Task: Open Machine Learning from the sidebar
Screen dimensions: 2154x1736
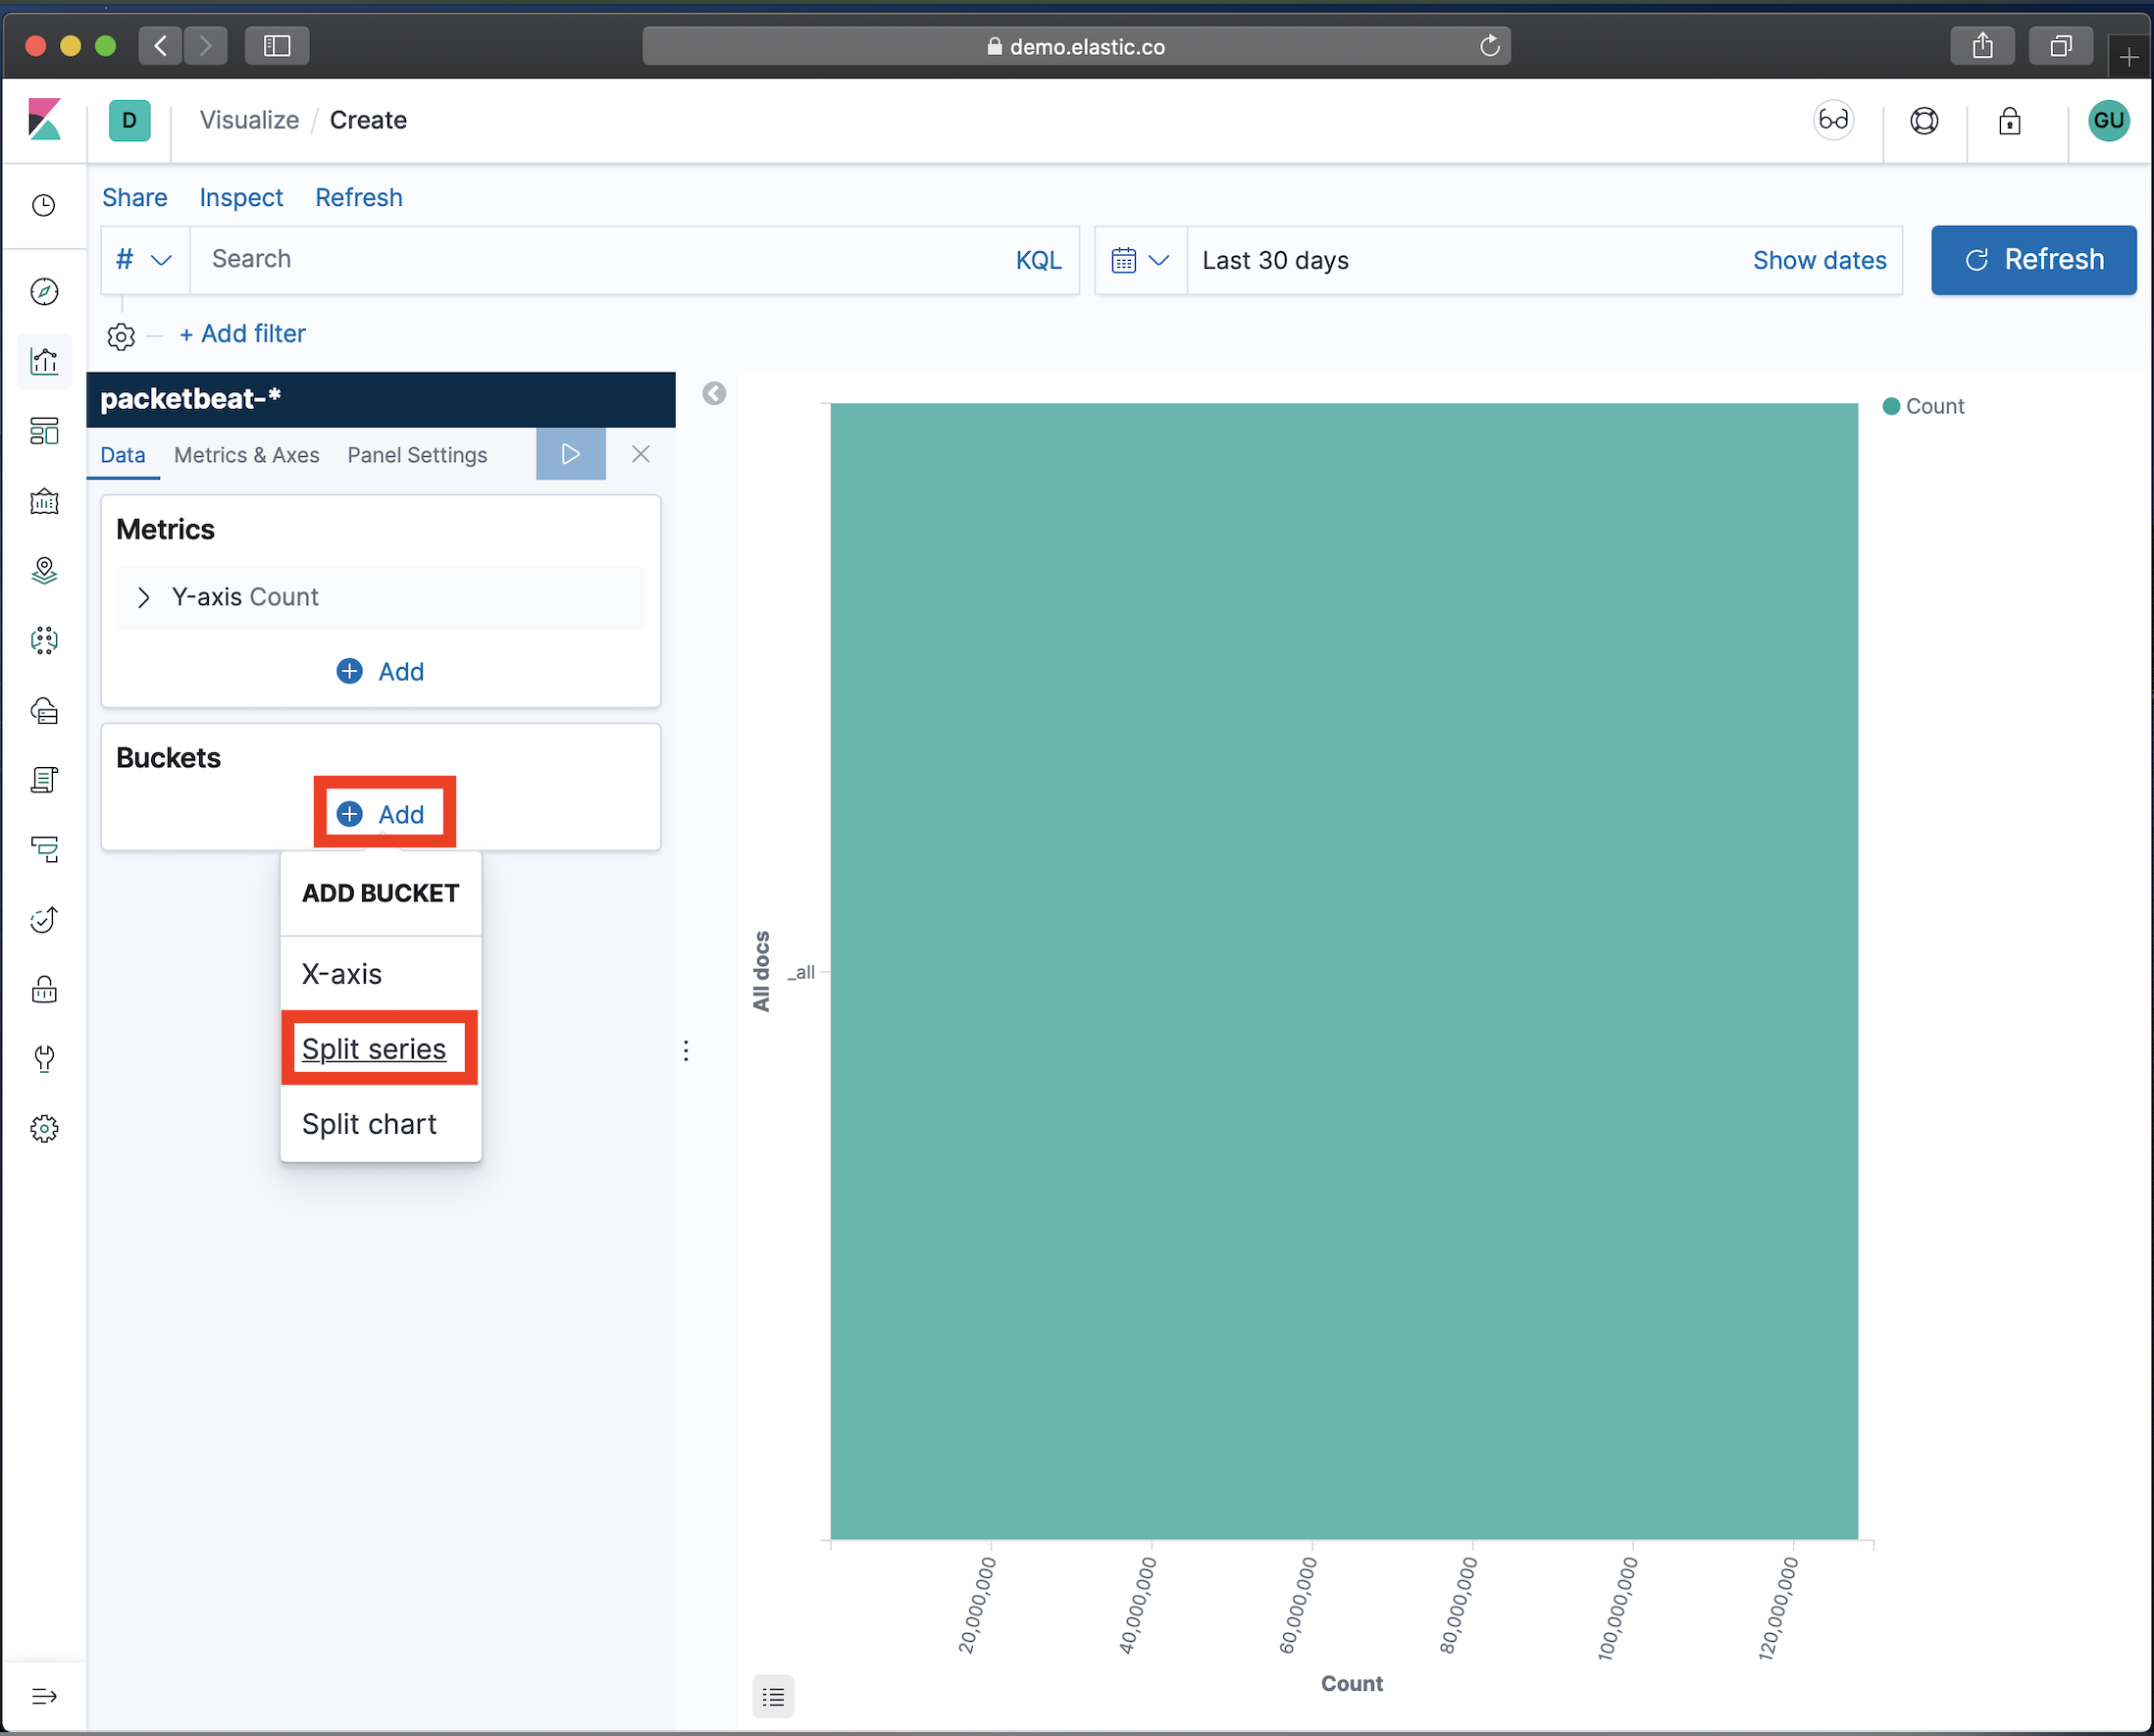Action: point(44,640)
